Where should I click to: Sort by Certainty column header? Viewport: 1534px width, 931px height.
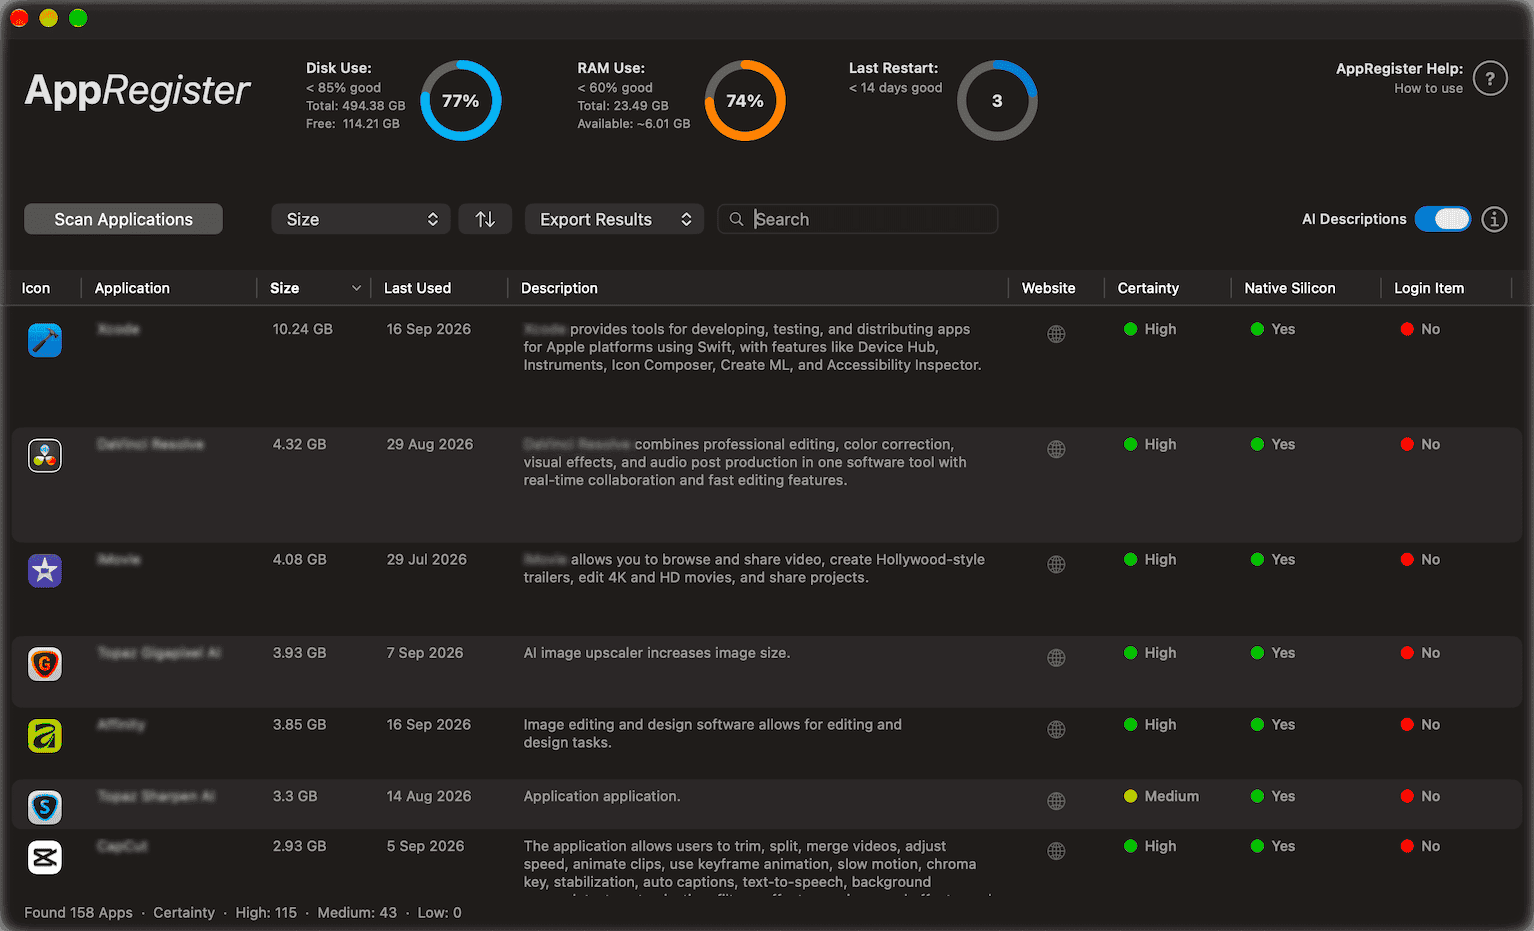click(x=1148, y=288)
